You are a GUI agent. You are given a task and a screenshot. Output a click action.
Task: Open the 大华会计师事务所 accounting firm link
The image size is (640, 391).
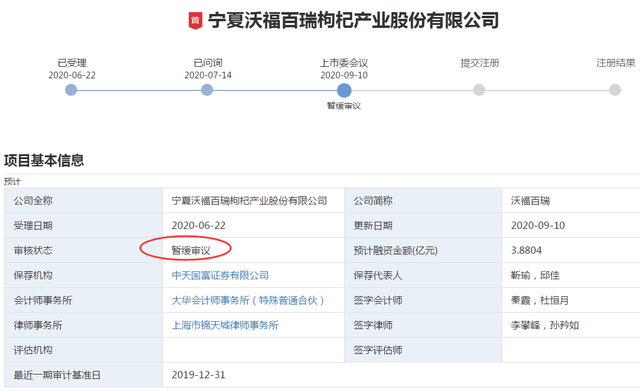pyautogui.click(x=248, y=300)
